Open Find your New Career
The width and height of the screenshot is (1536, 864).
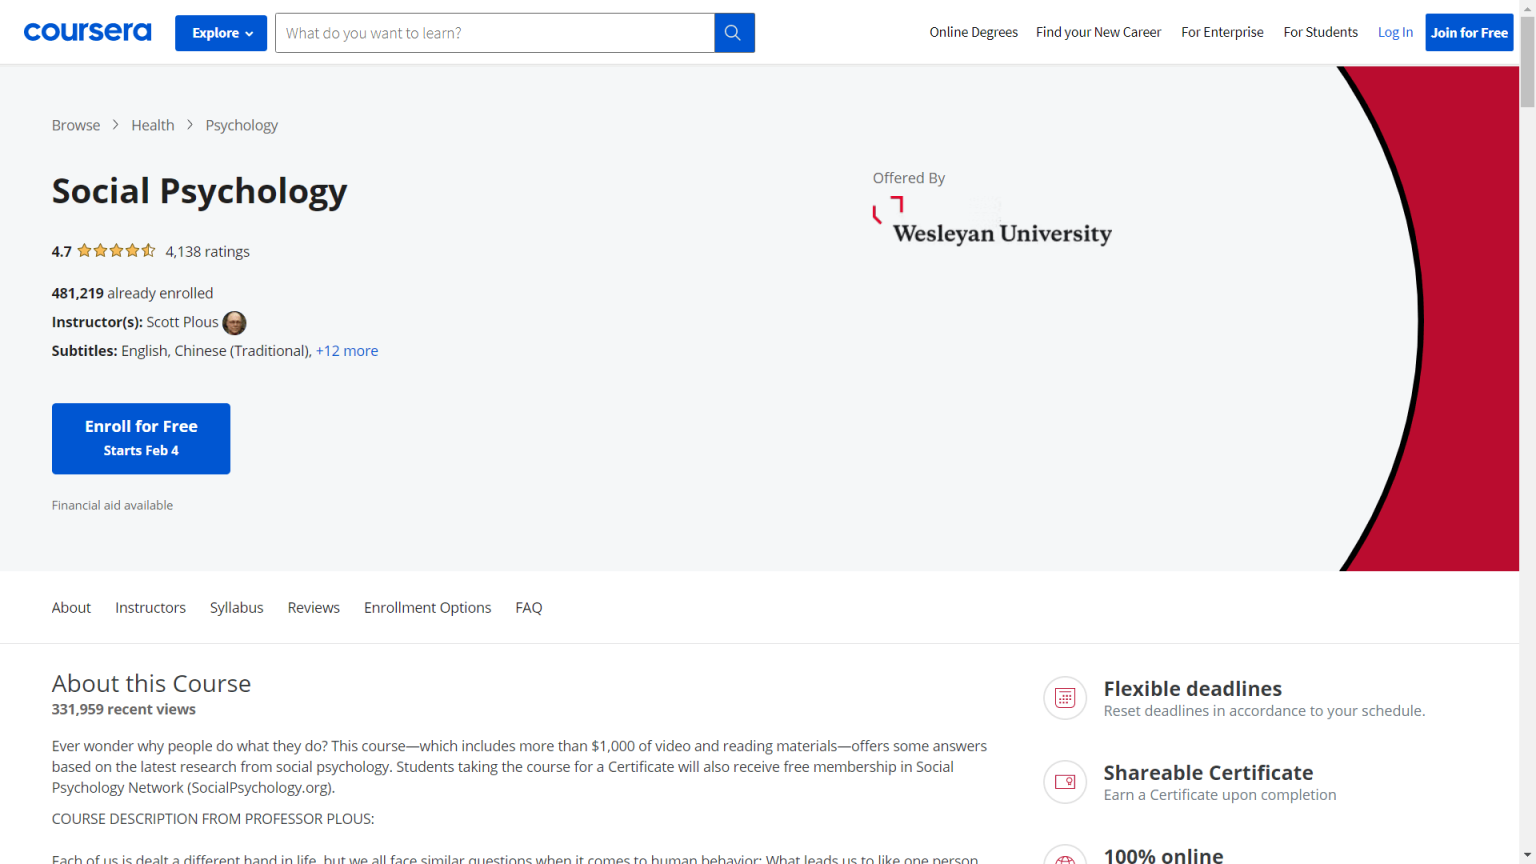coord(1098,32)
